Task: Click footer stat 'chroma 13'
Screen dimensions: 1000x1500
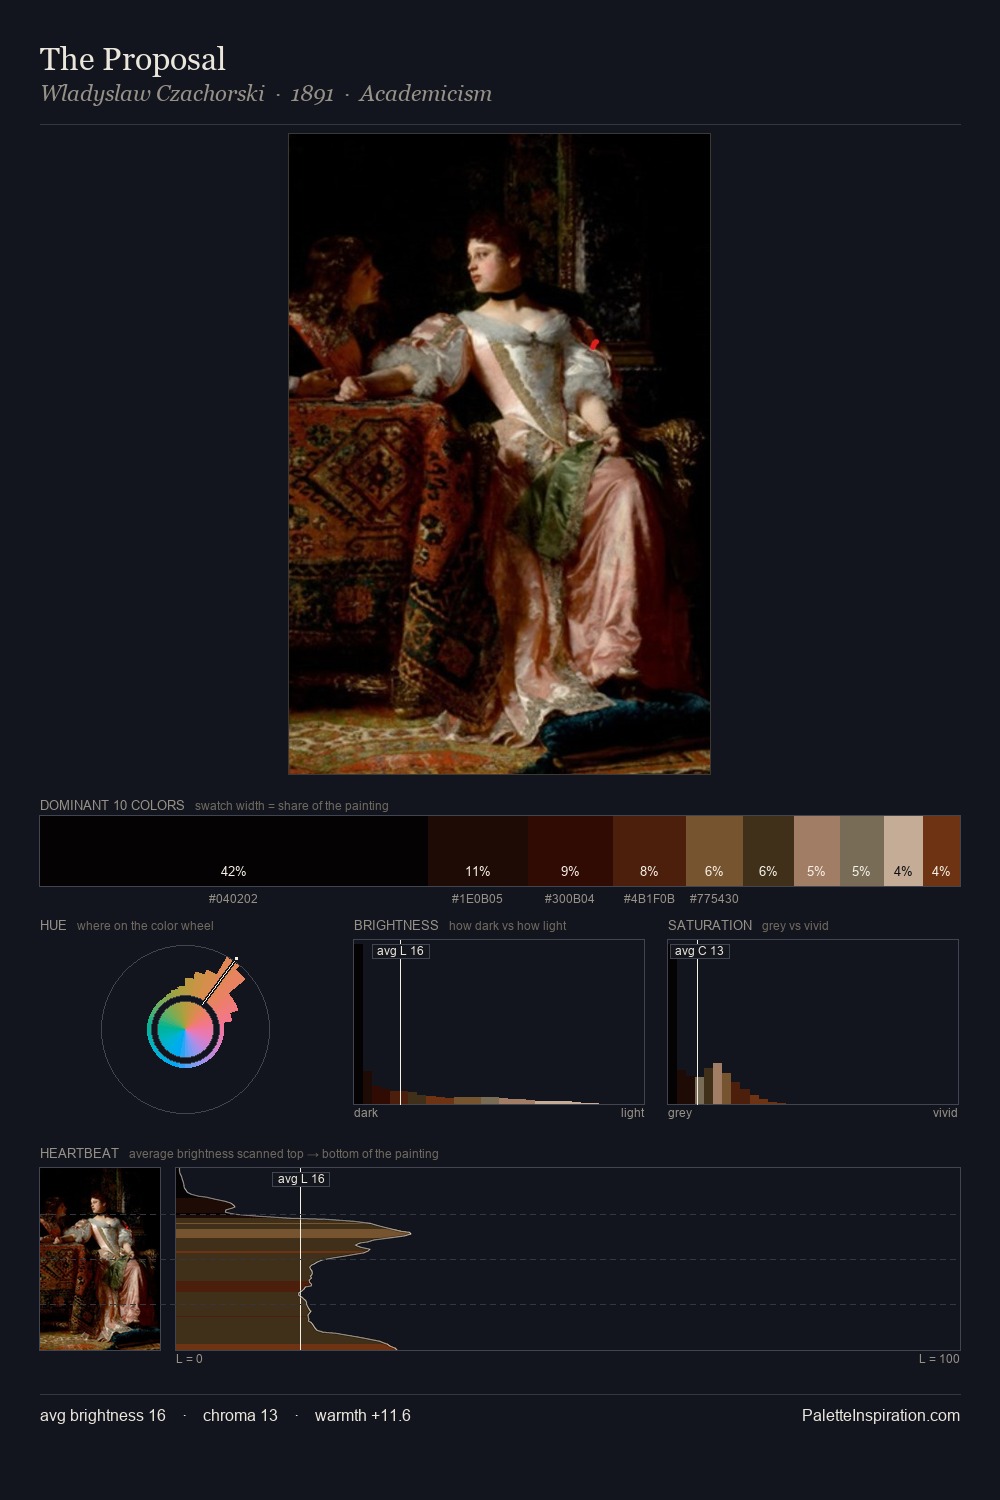Action: coord(240,1416)
